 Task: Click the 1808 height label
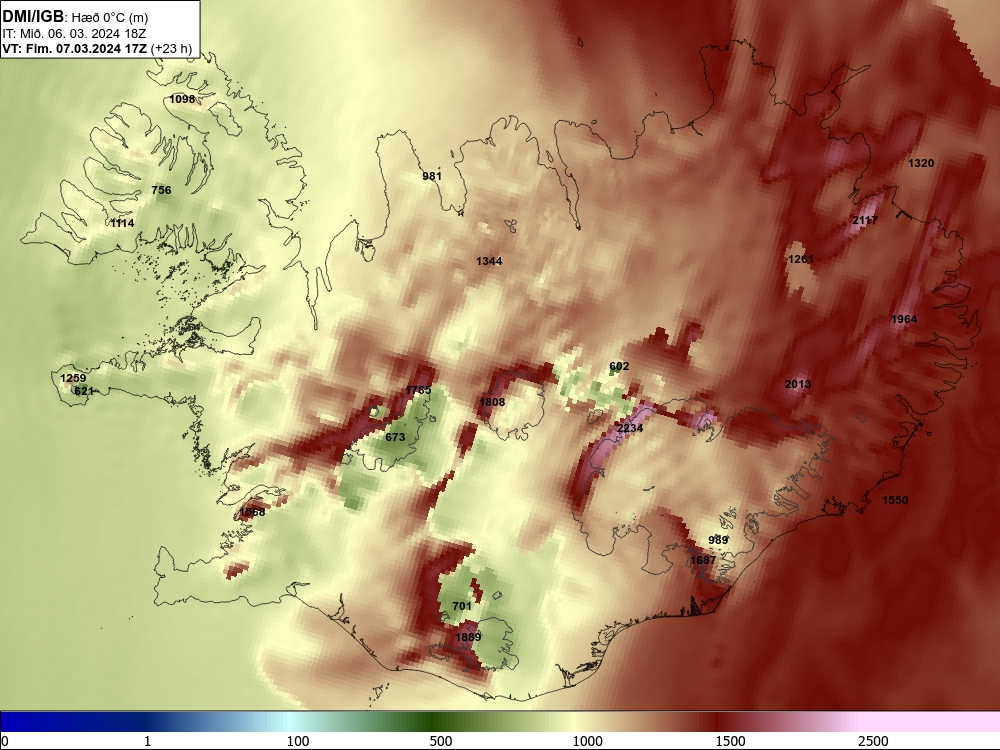click(492, 402)
